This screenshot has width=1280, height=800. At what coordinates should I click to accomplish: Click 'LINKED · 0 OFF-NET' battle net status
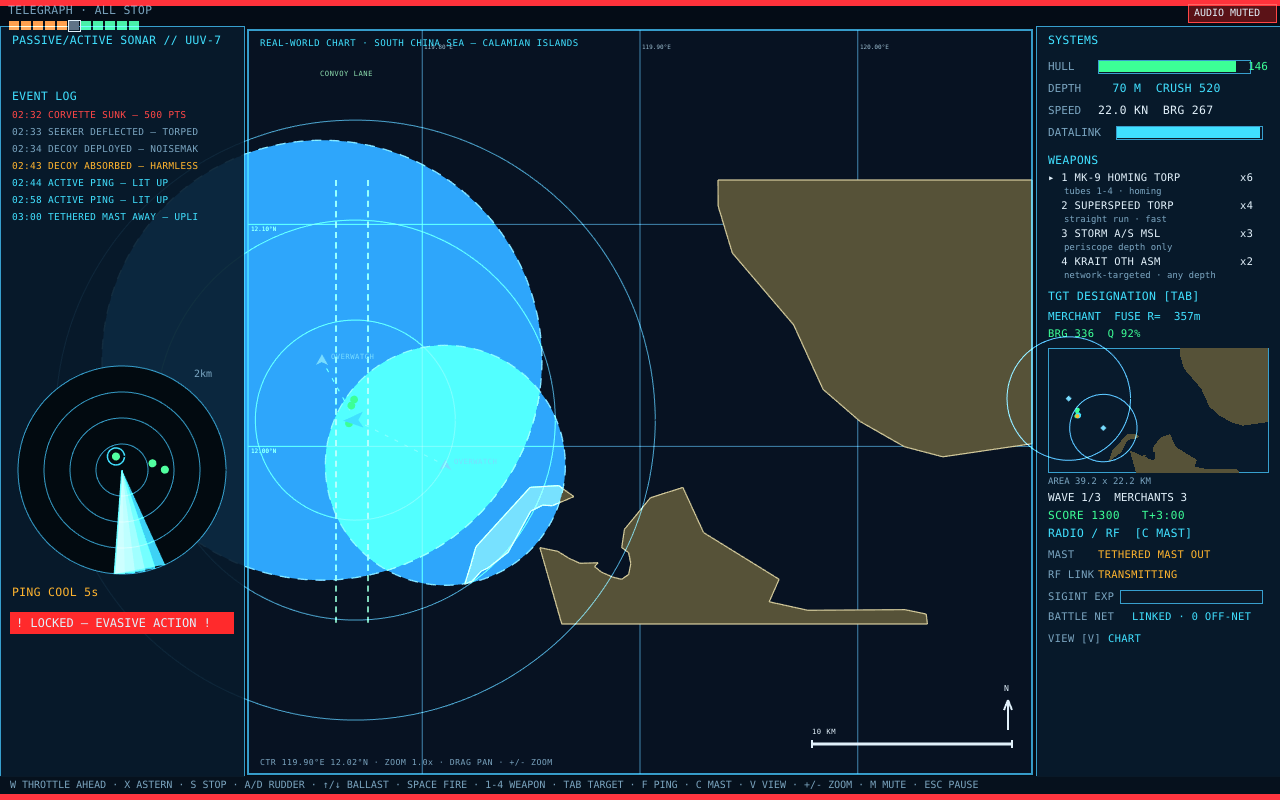pyautogui.click(x=1191, y=616)
